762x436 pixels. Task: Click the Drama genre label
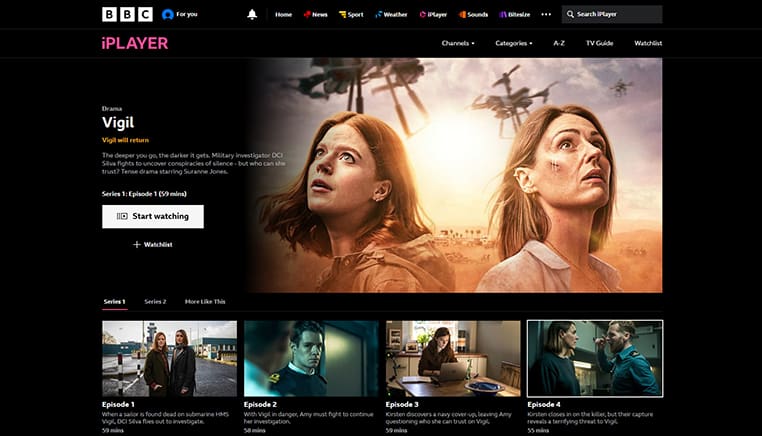[x=112, y=108]
